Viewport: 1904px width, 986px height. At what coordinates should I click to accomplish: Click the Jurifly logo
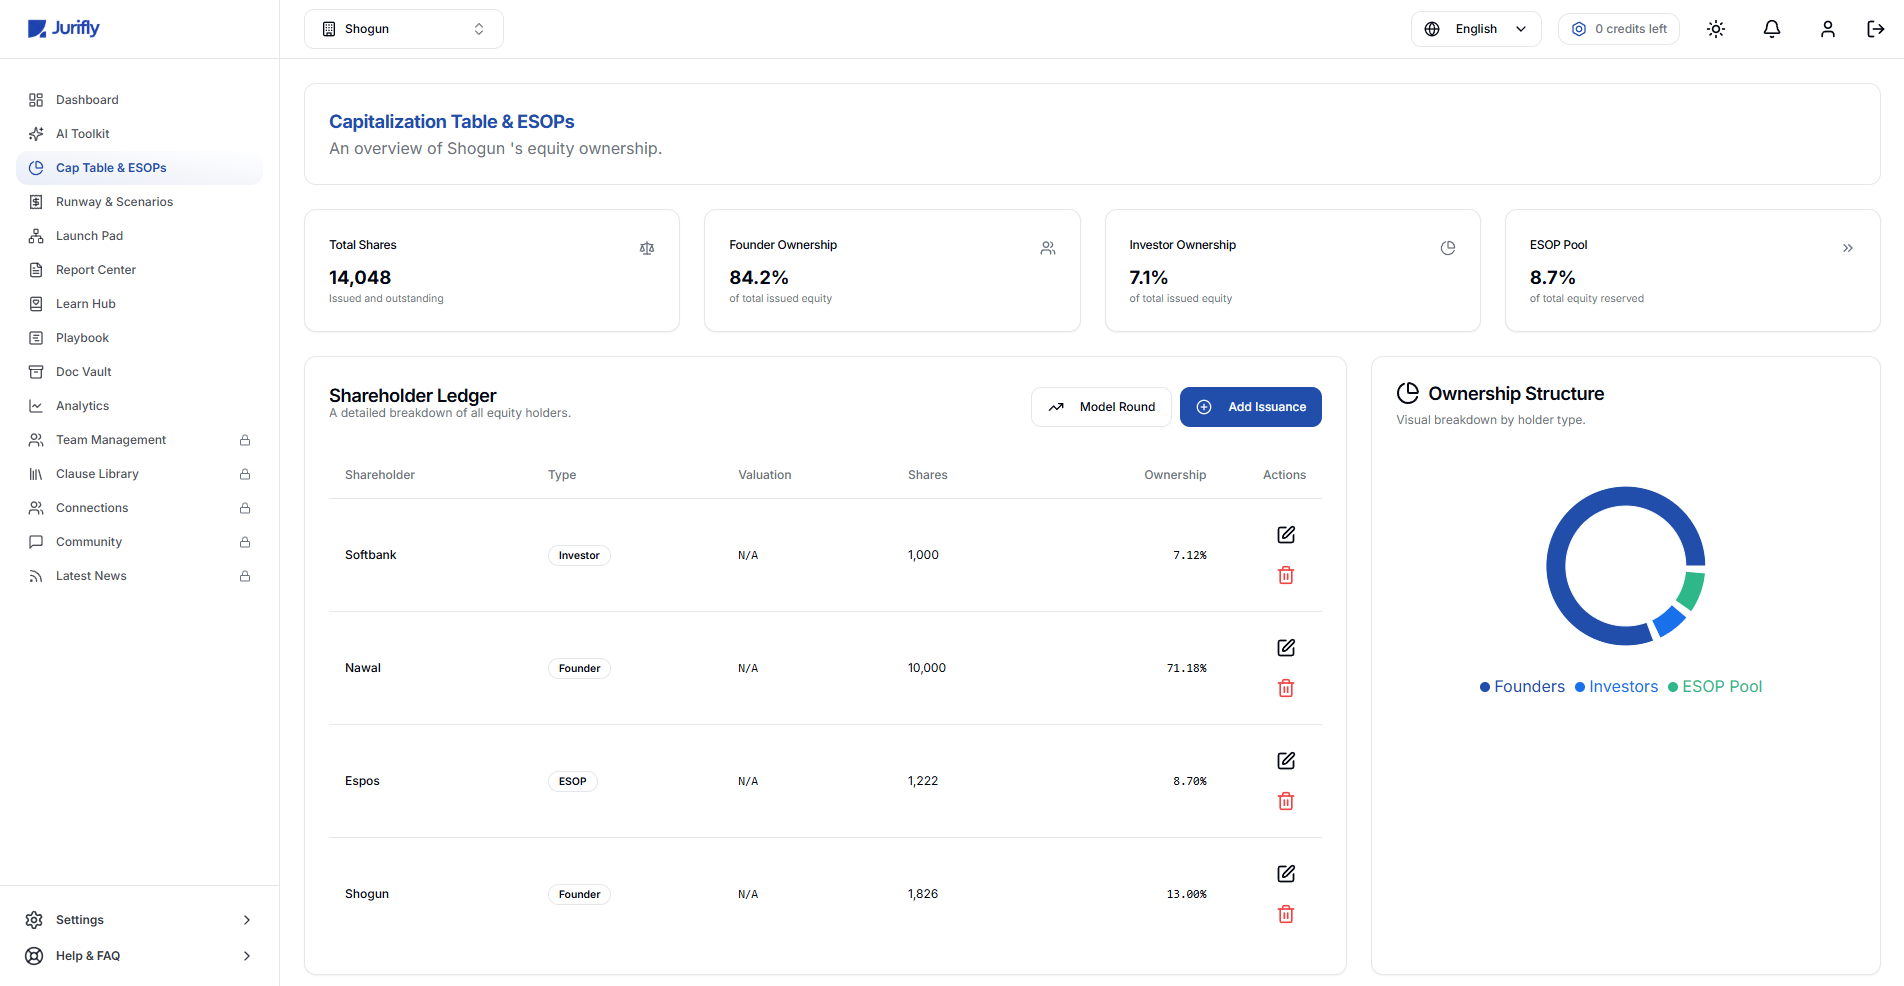[x=63, y=28]
